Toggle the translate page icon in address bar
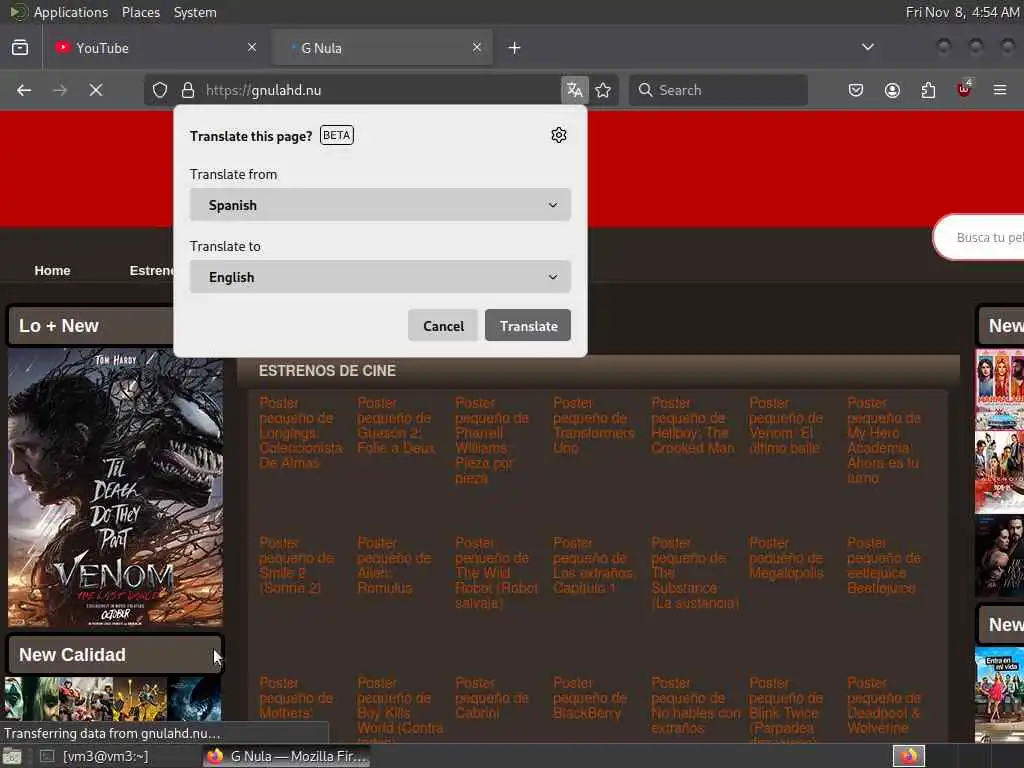Viewport: 1024px width, 768px height. click(x=575, y=90)
